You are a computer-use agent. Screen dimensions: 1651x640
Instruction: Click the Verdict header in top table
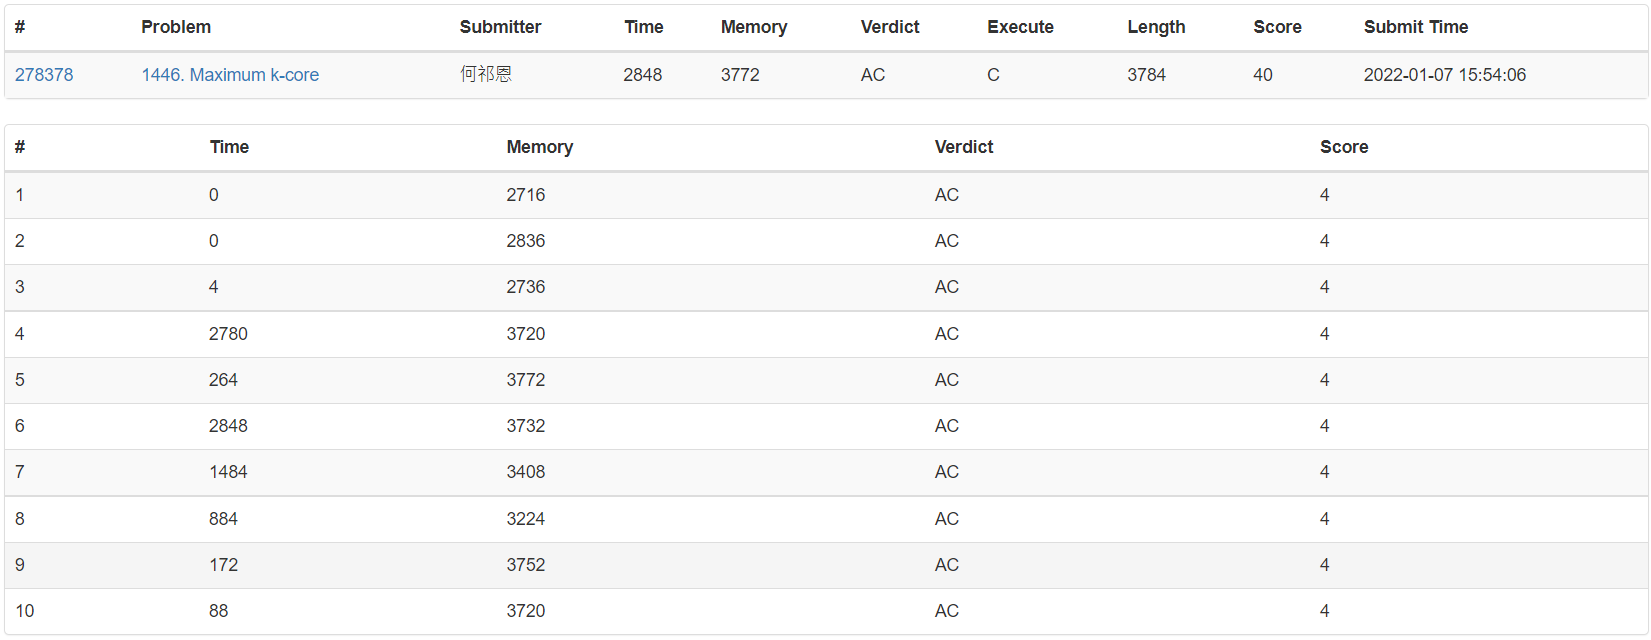[889, 27]
